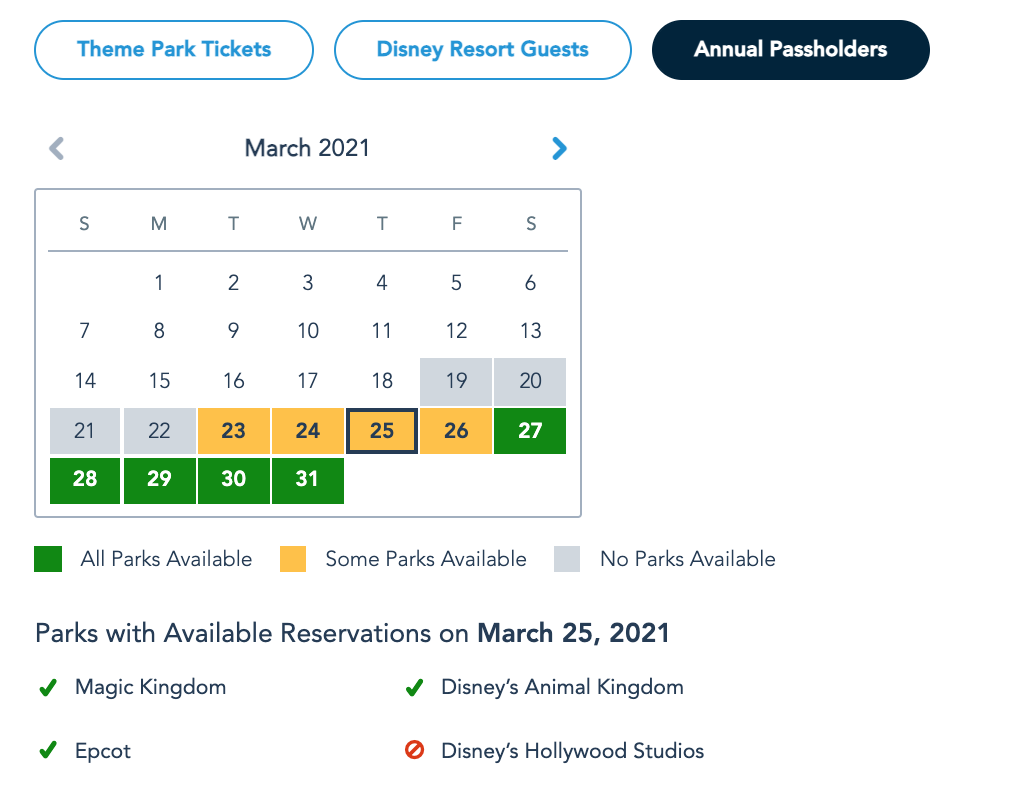Click the gray No Parks Available swatch
Screen dimensions: 1016x806
coord(567,559)
